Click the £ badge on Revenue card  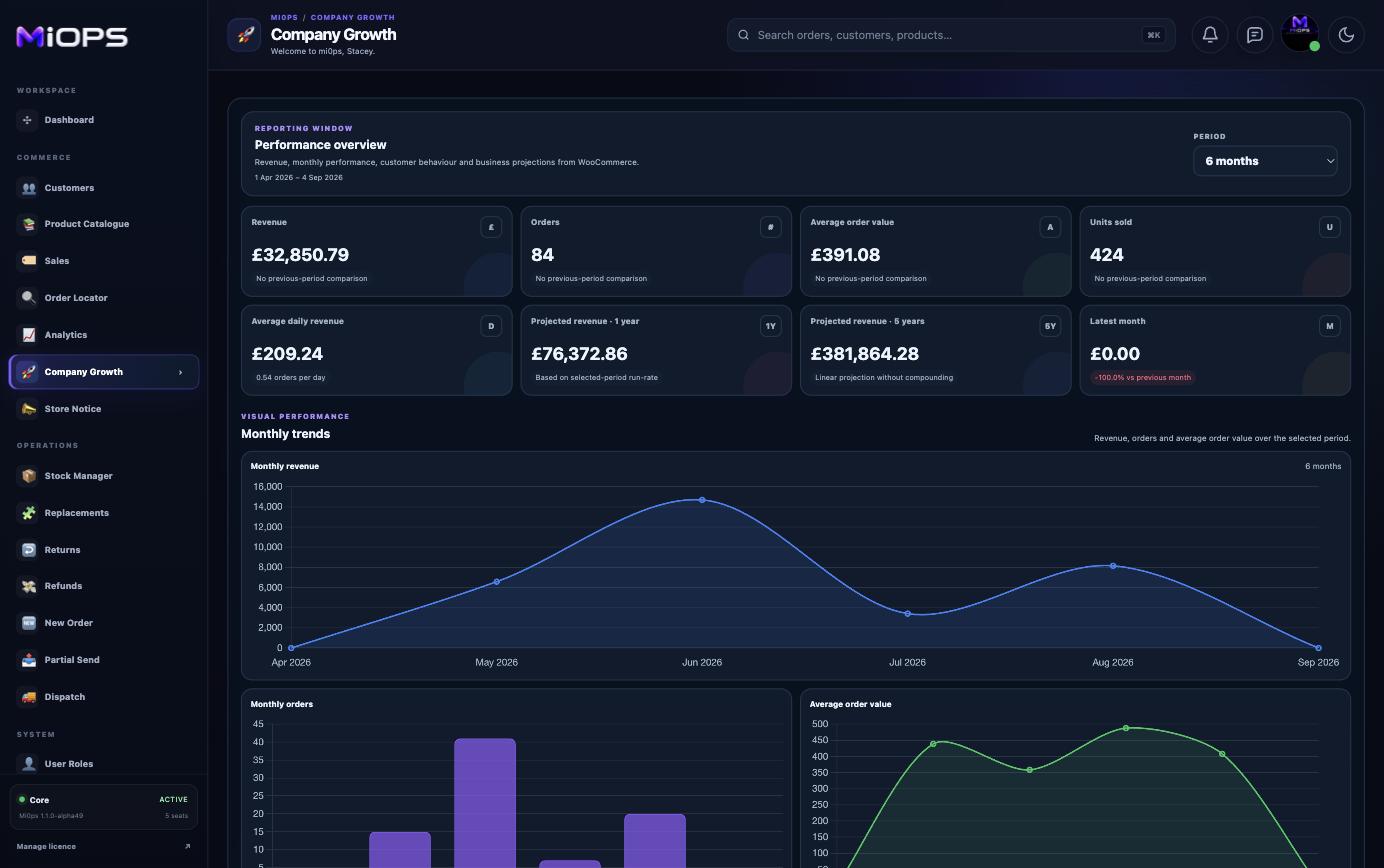(491, 227)
